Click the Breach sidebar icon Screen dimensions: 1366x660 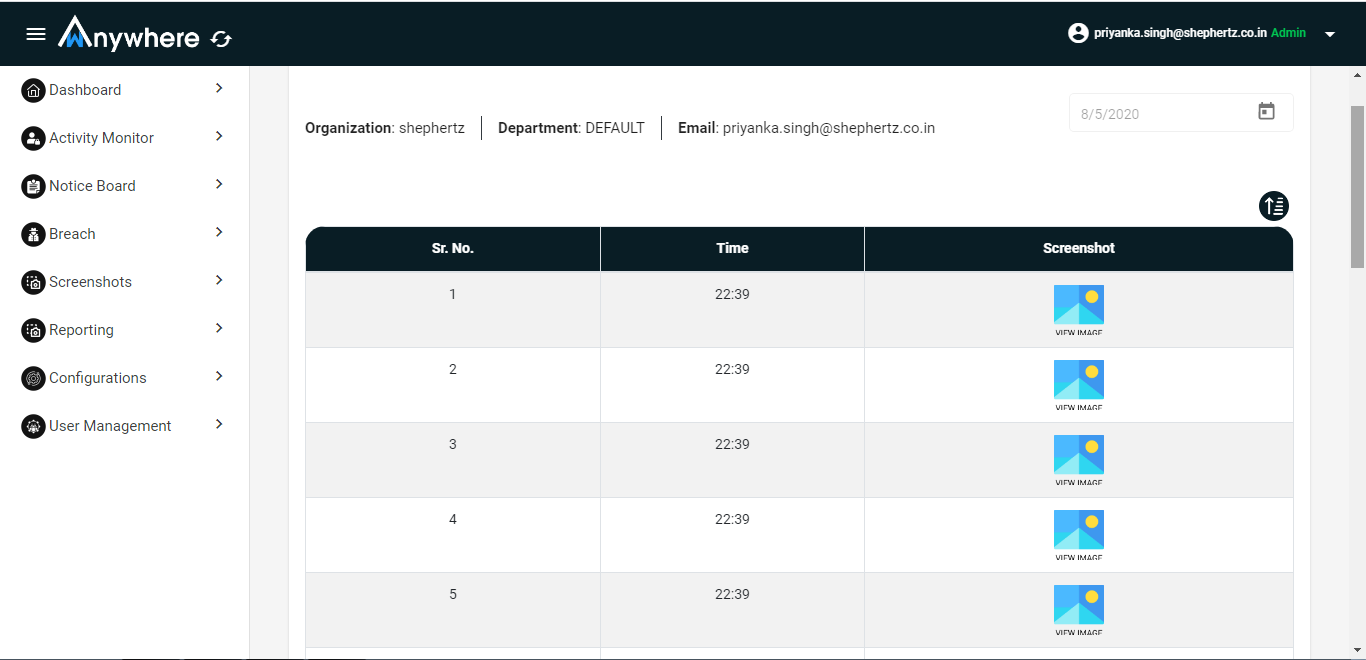point(33,234)
